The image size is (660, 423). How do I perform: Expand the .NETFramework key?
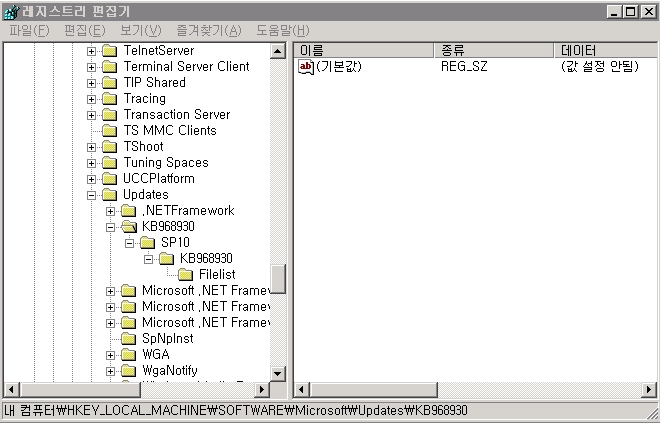tap(110, 211)
